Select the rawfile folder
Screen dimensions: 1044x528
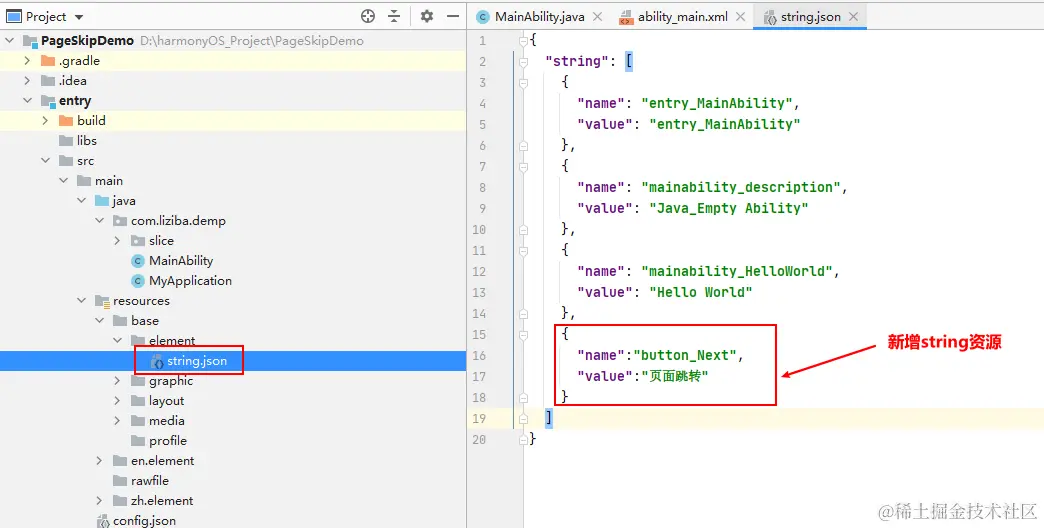pos(150,481)
